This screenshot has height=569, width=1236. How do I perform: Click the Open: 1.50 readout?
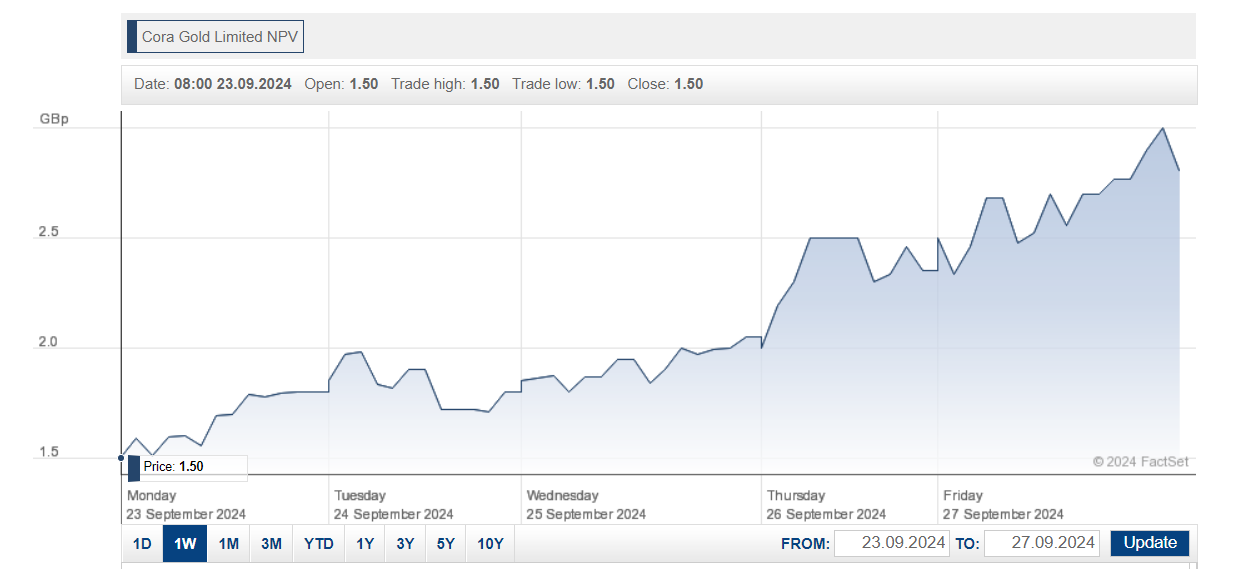[341, 84]
